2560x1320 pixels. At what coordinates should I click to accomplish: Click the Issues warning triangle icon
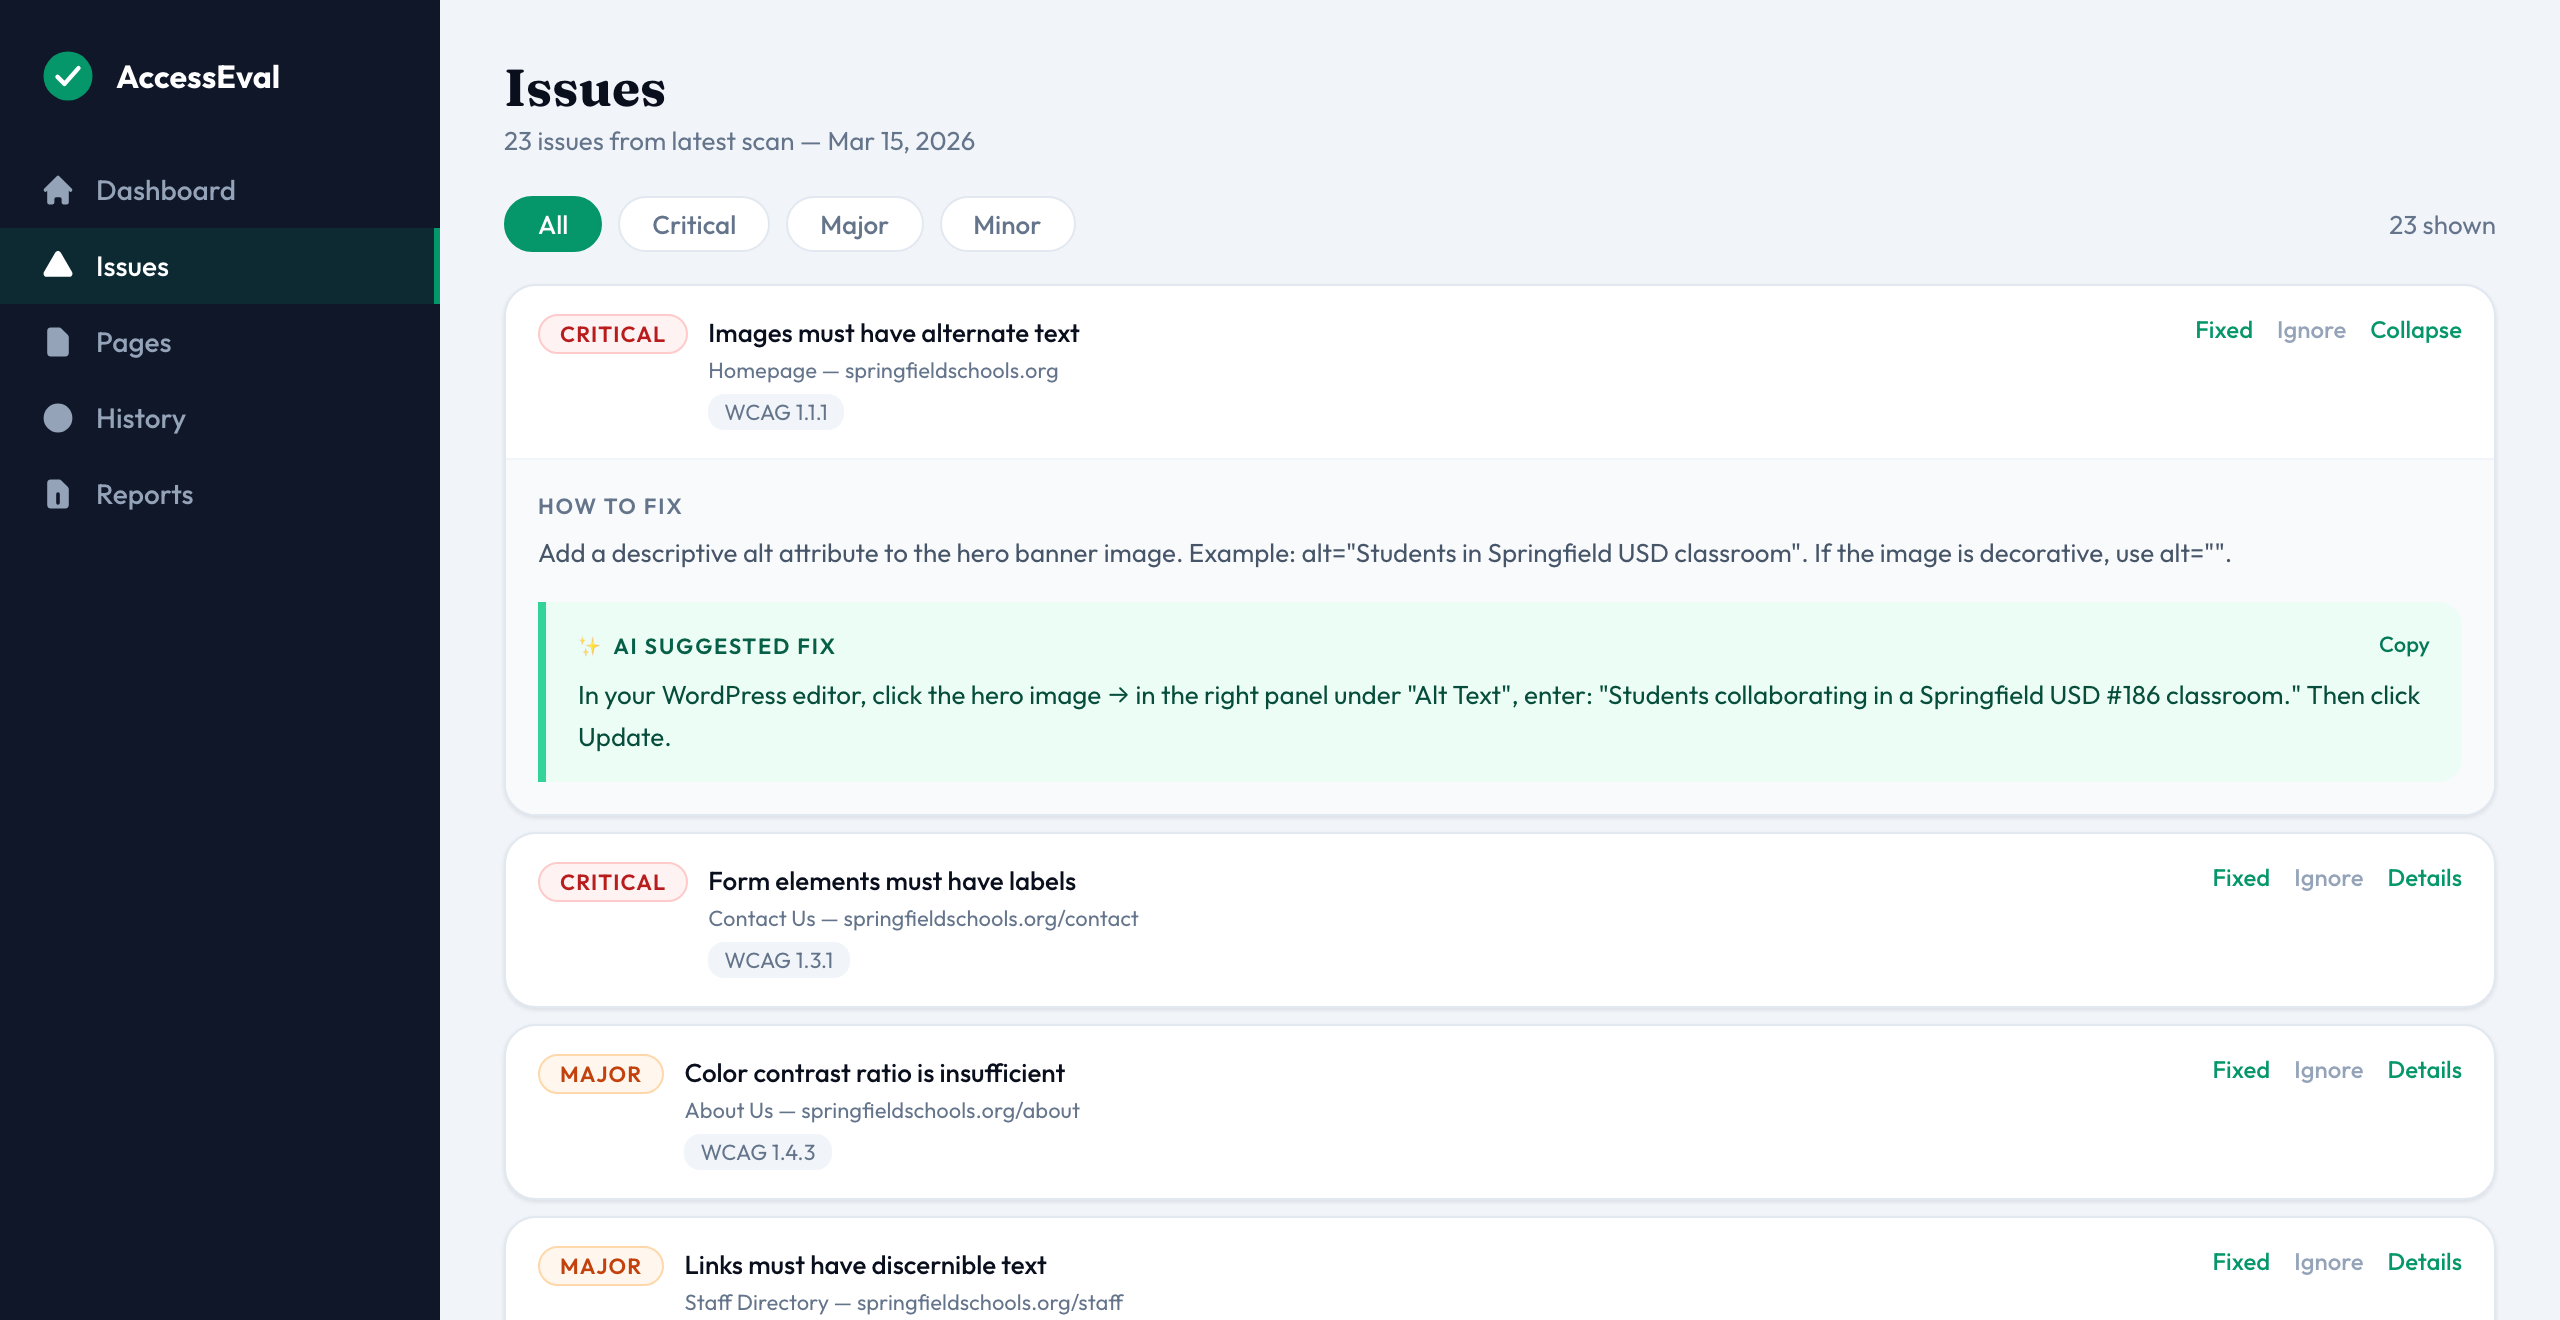[57, 266]
